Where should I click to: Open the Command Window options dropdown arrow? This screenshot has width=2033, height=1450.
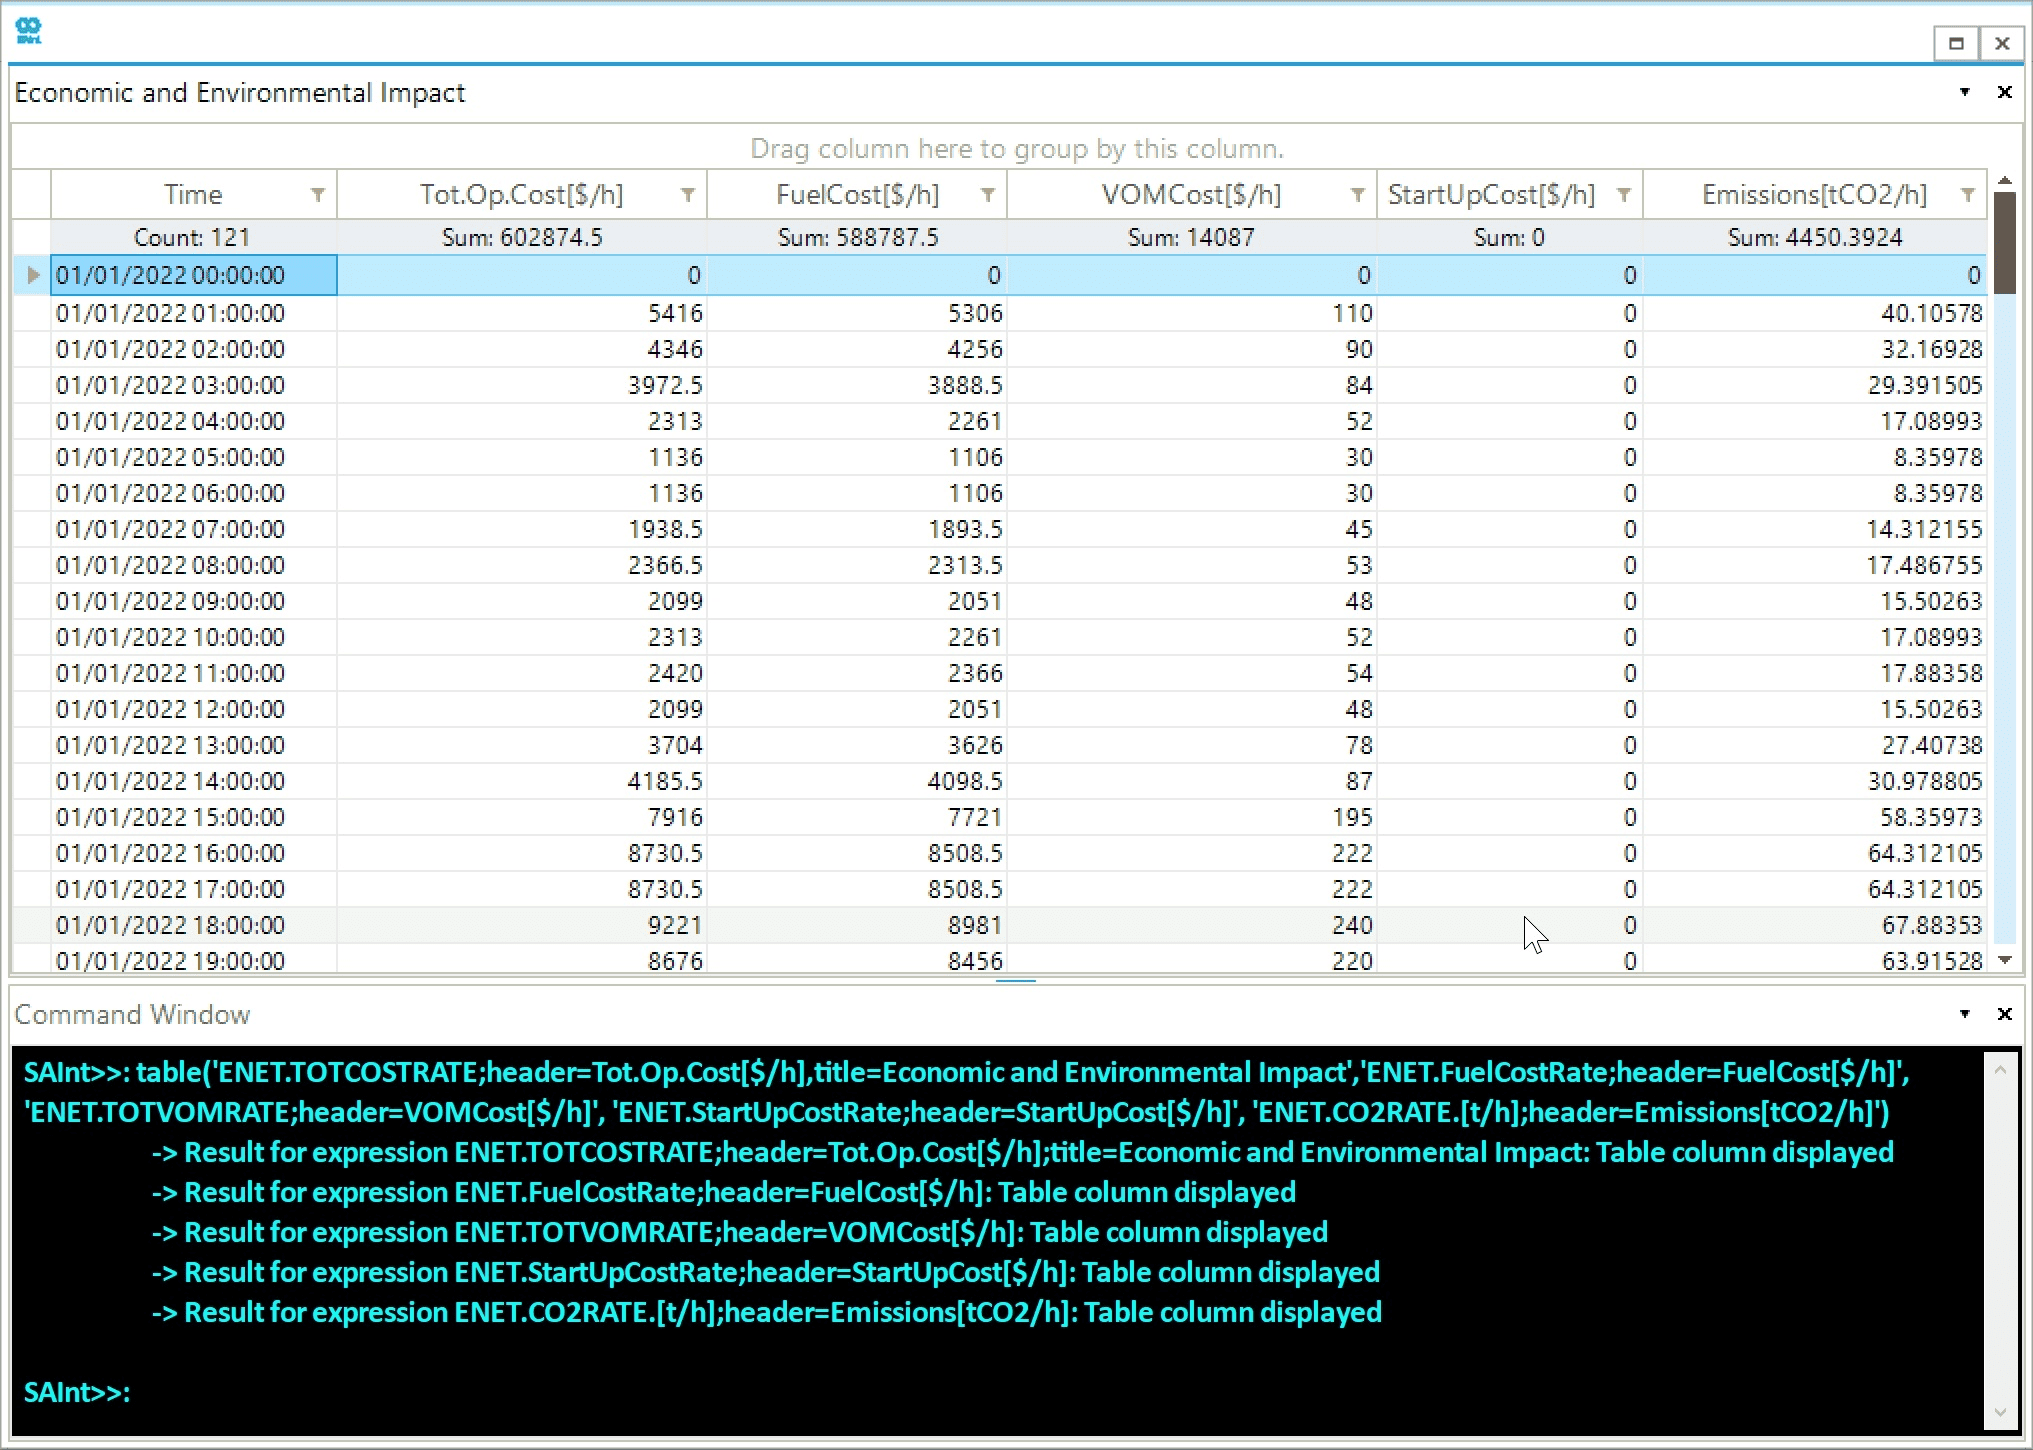click(1965, 1014)
